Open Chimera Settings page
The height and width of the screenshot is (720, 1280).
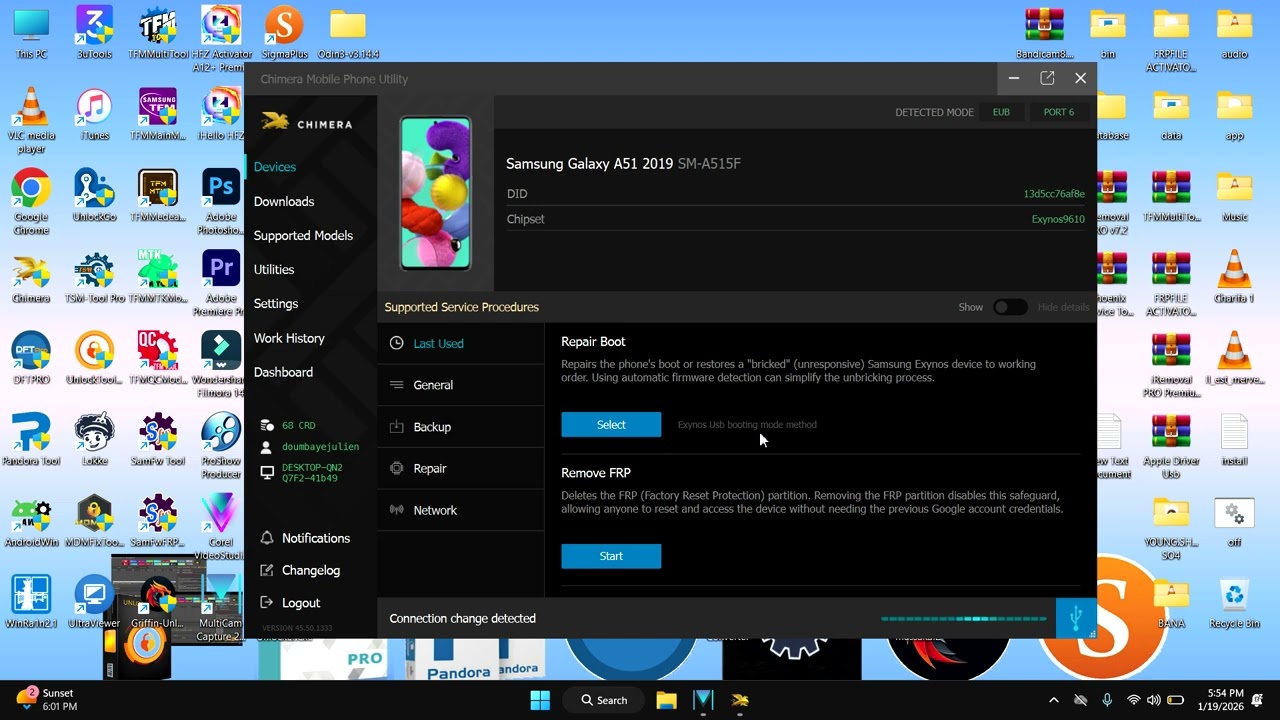(x=276, y=303)
